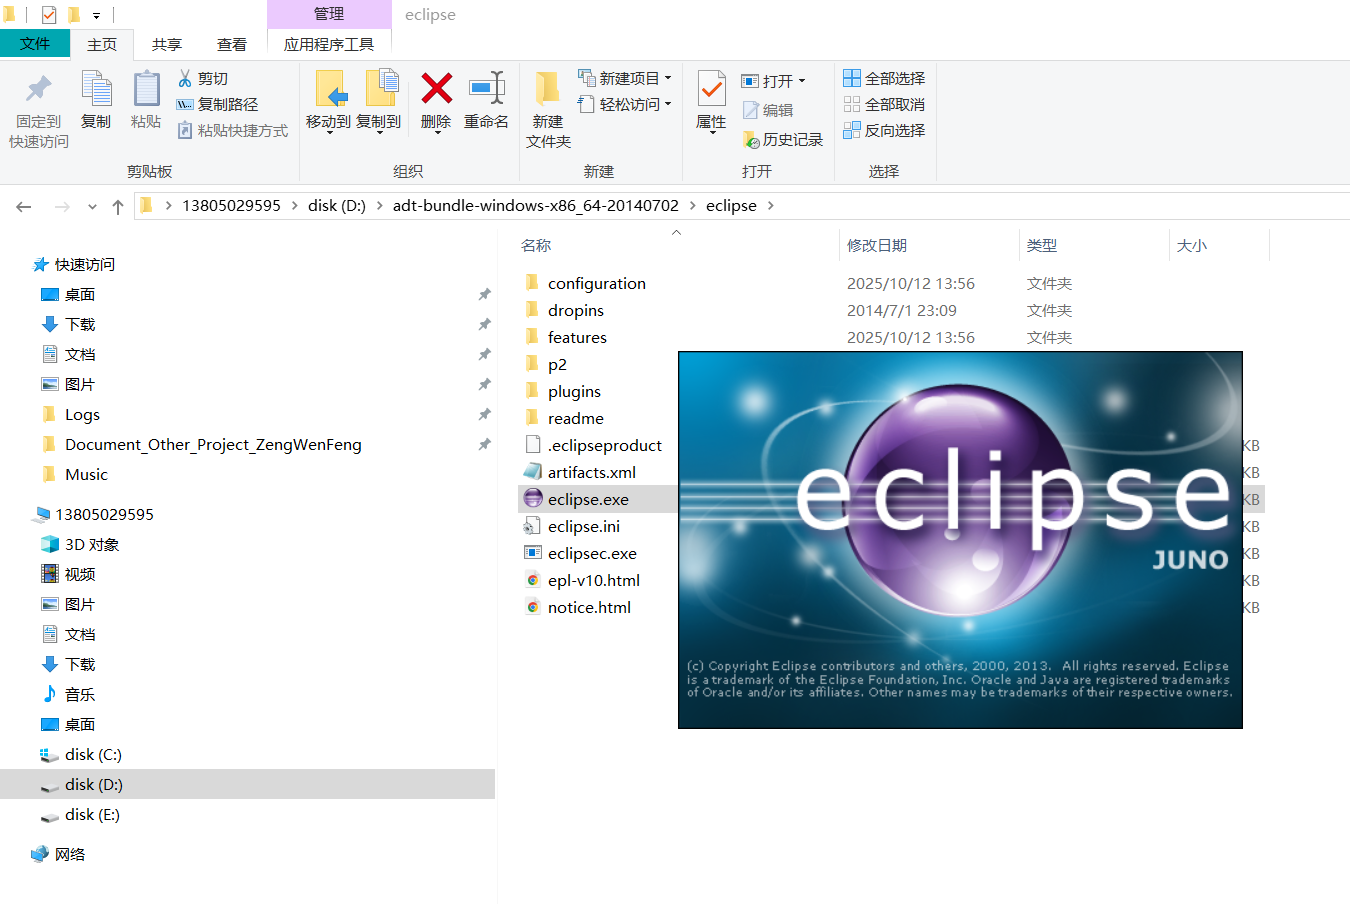Click the Up one level arrow
1350x904 pixels.
118,206
